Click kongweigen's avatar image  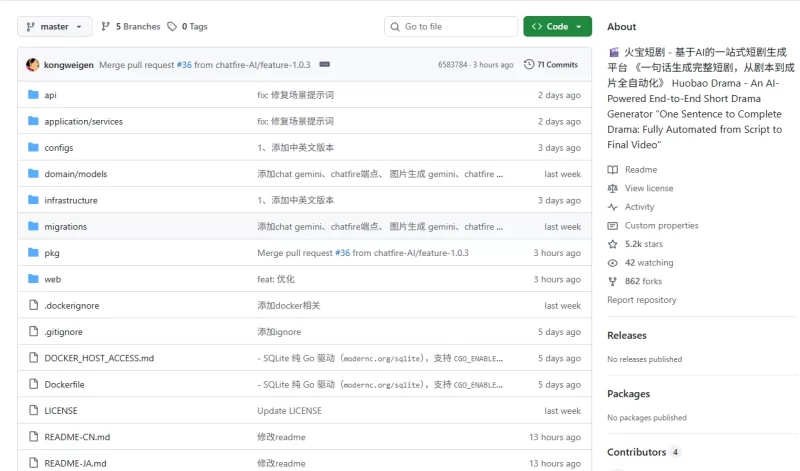pyautogui.click(x=33, y=65)
